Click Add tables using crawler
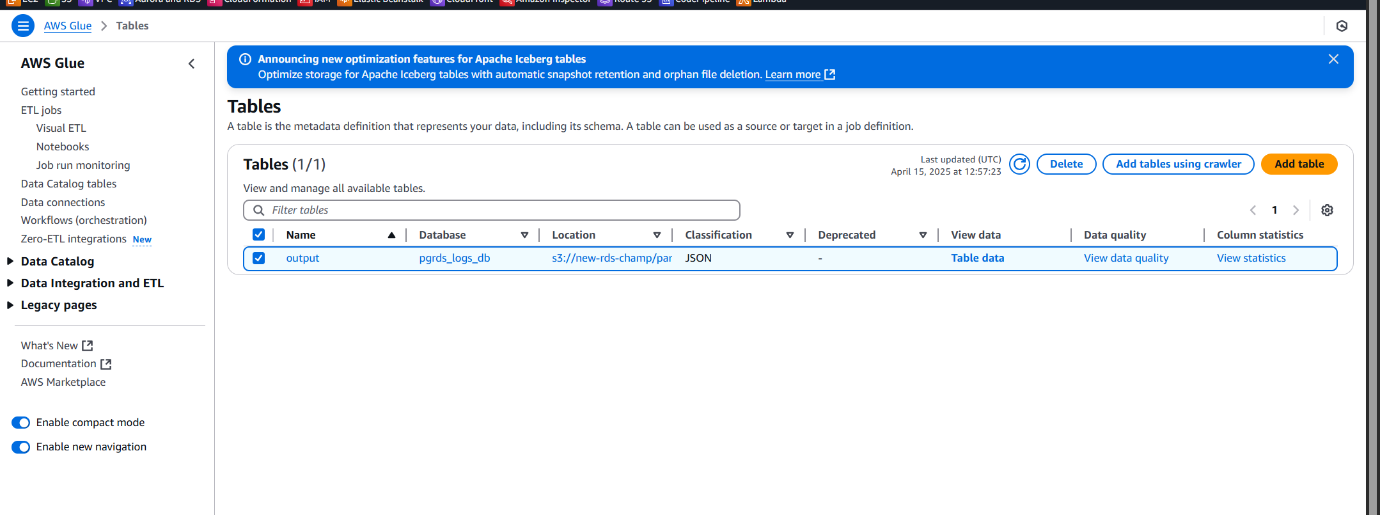The height and width of the screenshot is (515, 1380). point(1178,164)
